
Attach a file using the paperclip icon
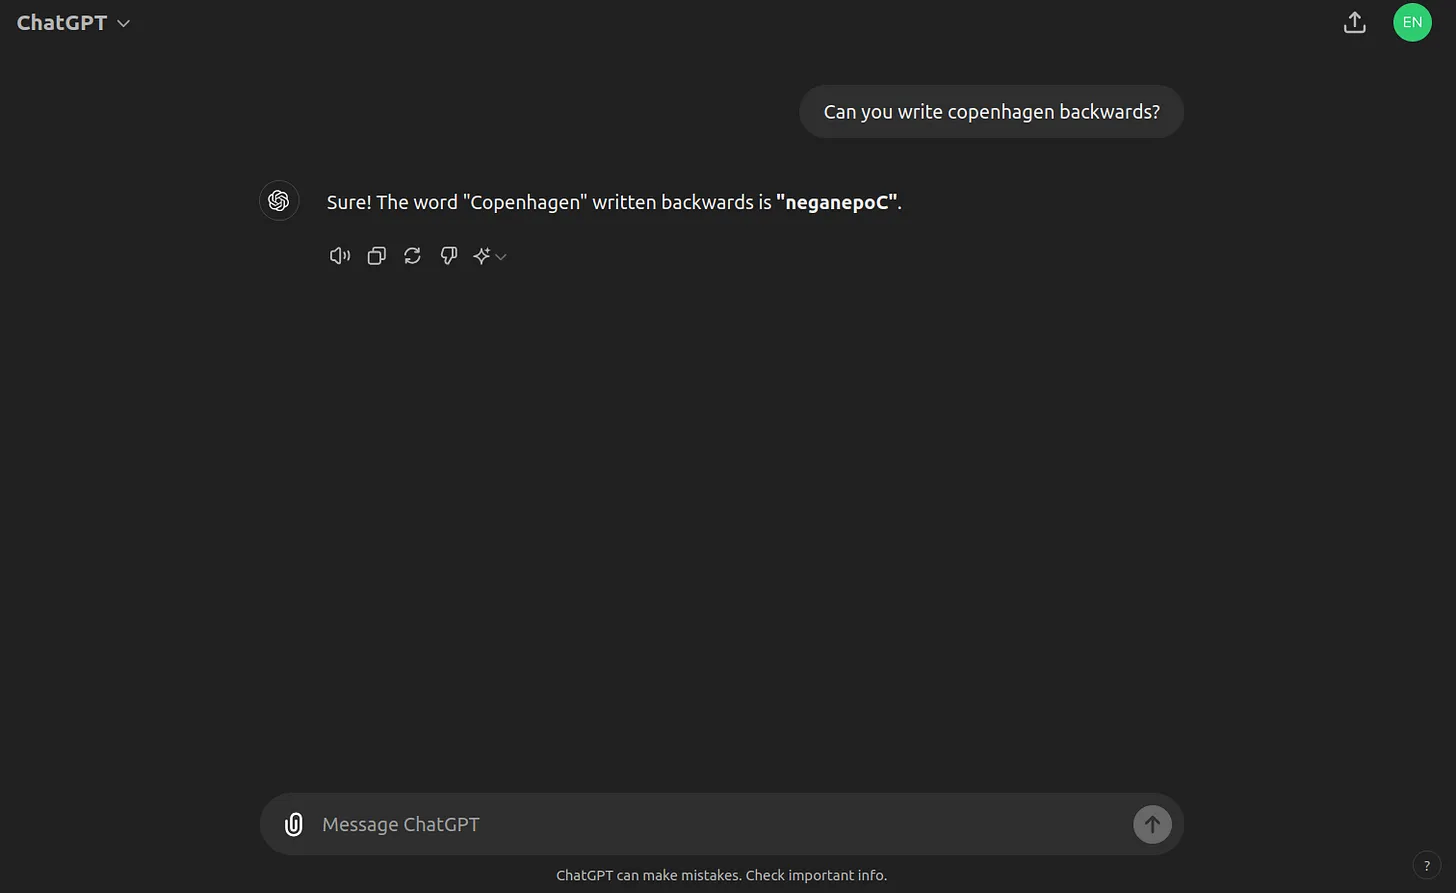[294, 824]
